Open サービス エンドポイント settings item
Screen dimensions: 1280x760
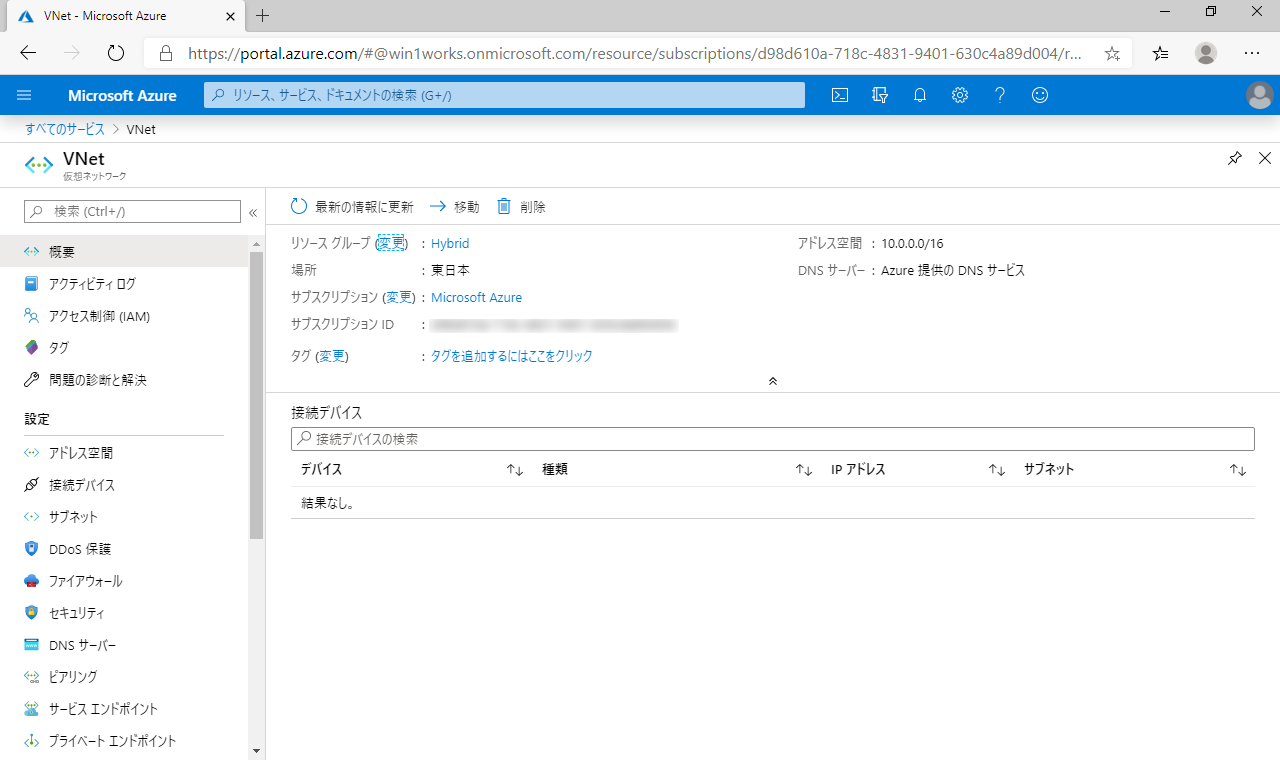124,709
